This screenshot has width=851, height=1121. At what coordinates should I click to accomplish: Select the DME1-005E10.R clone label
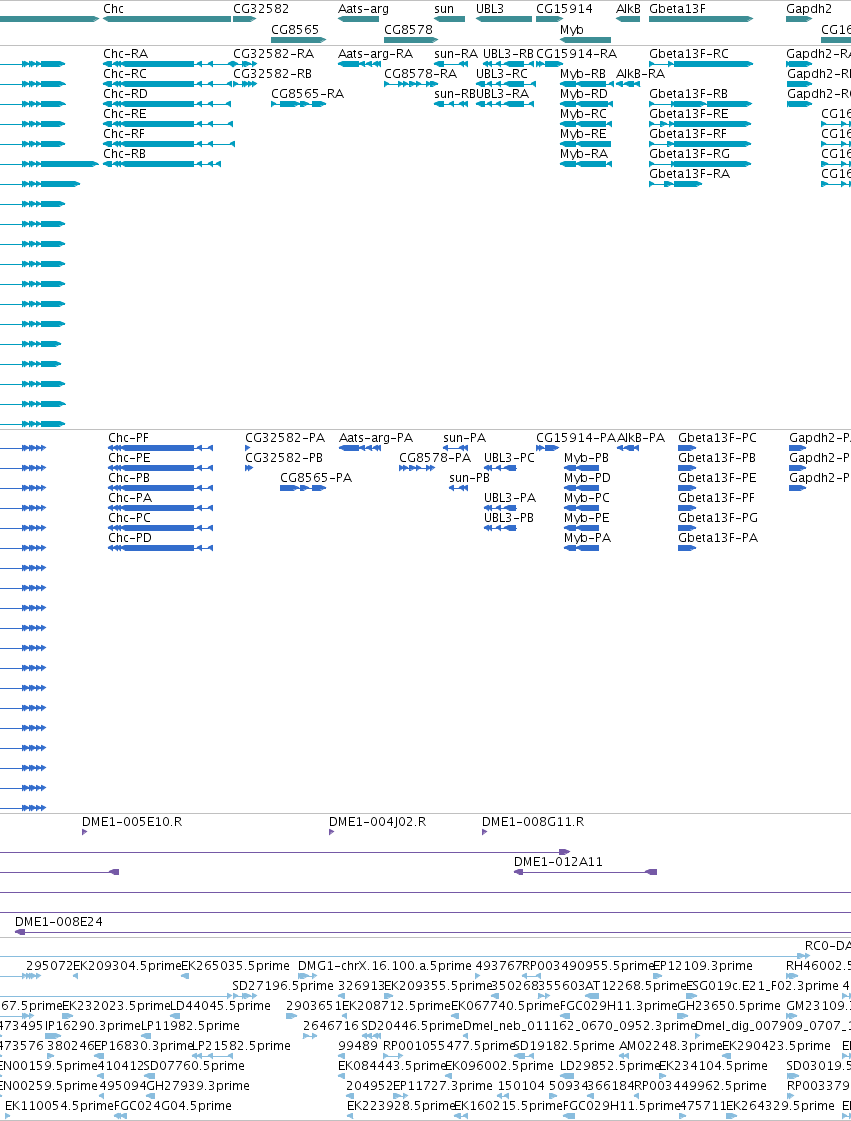coord(132,822)
